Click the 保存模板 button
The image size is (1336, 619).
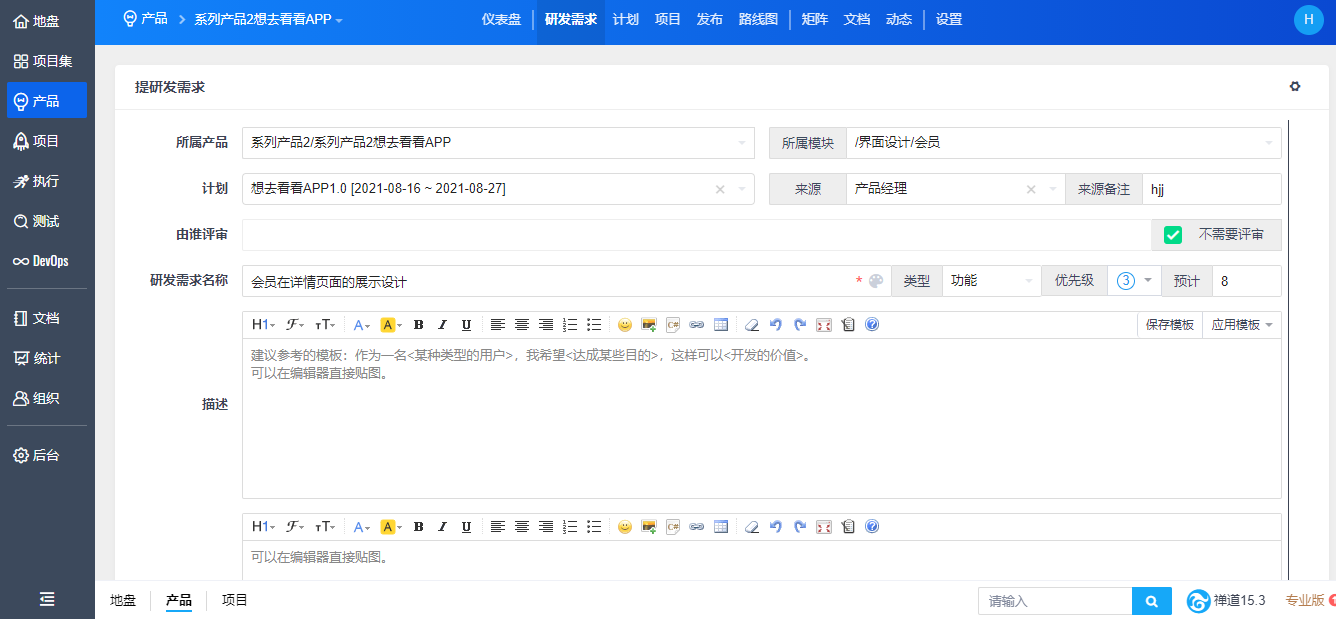(1169, 325)
